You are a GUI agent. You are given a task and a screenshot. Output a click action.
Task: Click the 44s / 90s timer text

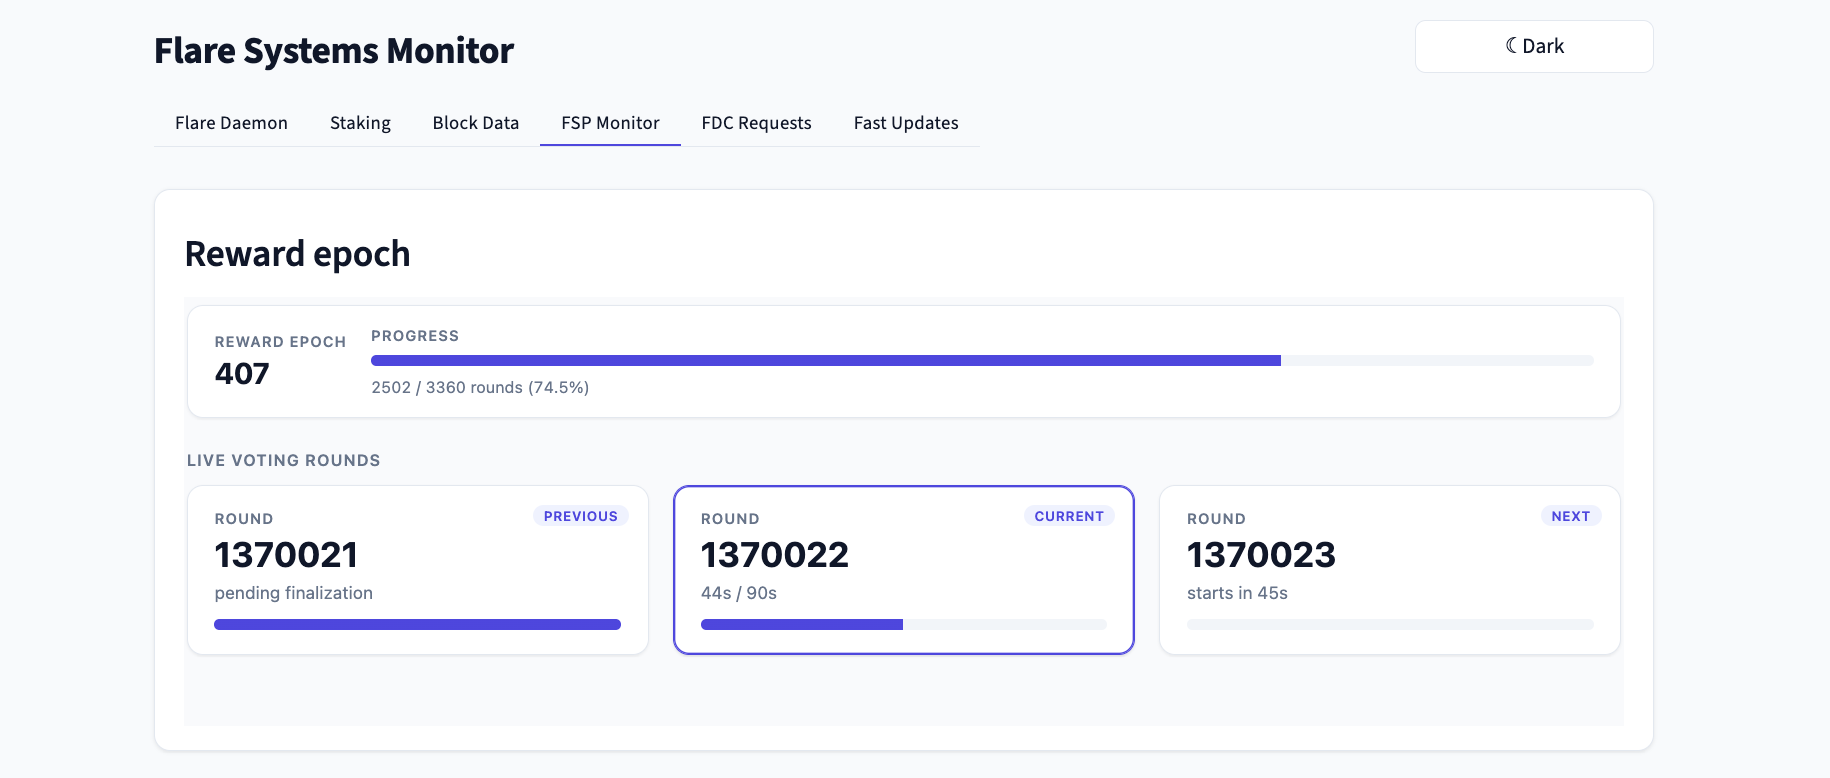pos(739,593)
